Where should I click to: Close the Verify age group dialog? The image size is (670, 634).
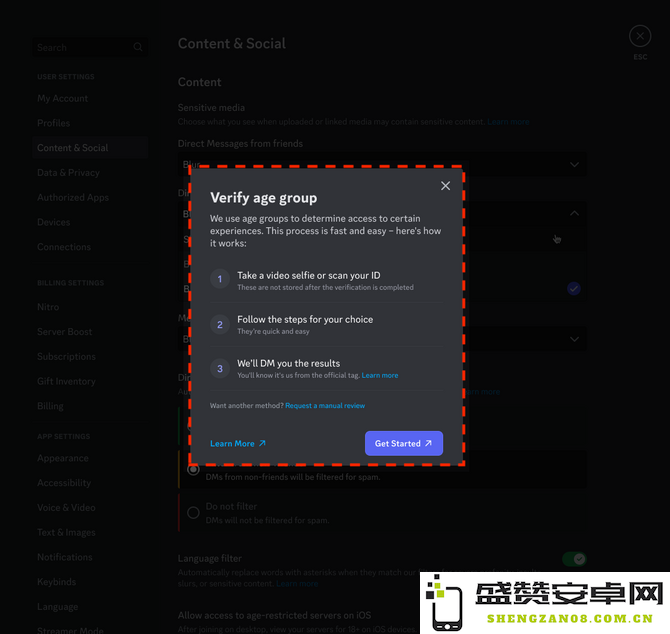pyautogui.click(x=445, y=186)
